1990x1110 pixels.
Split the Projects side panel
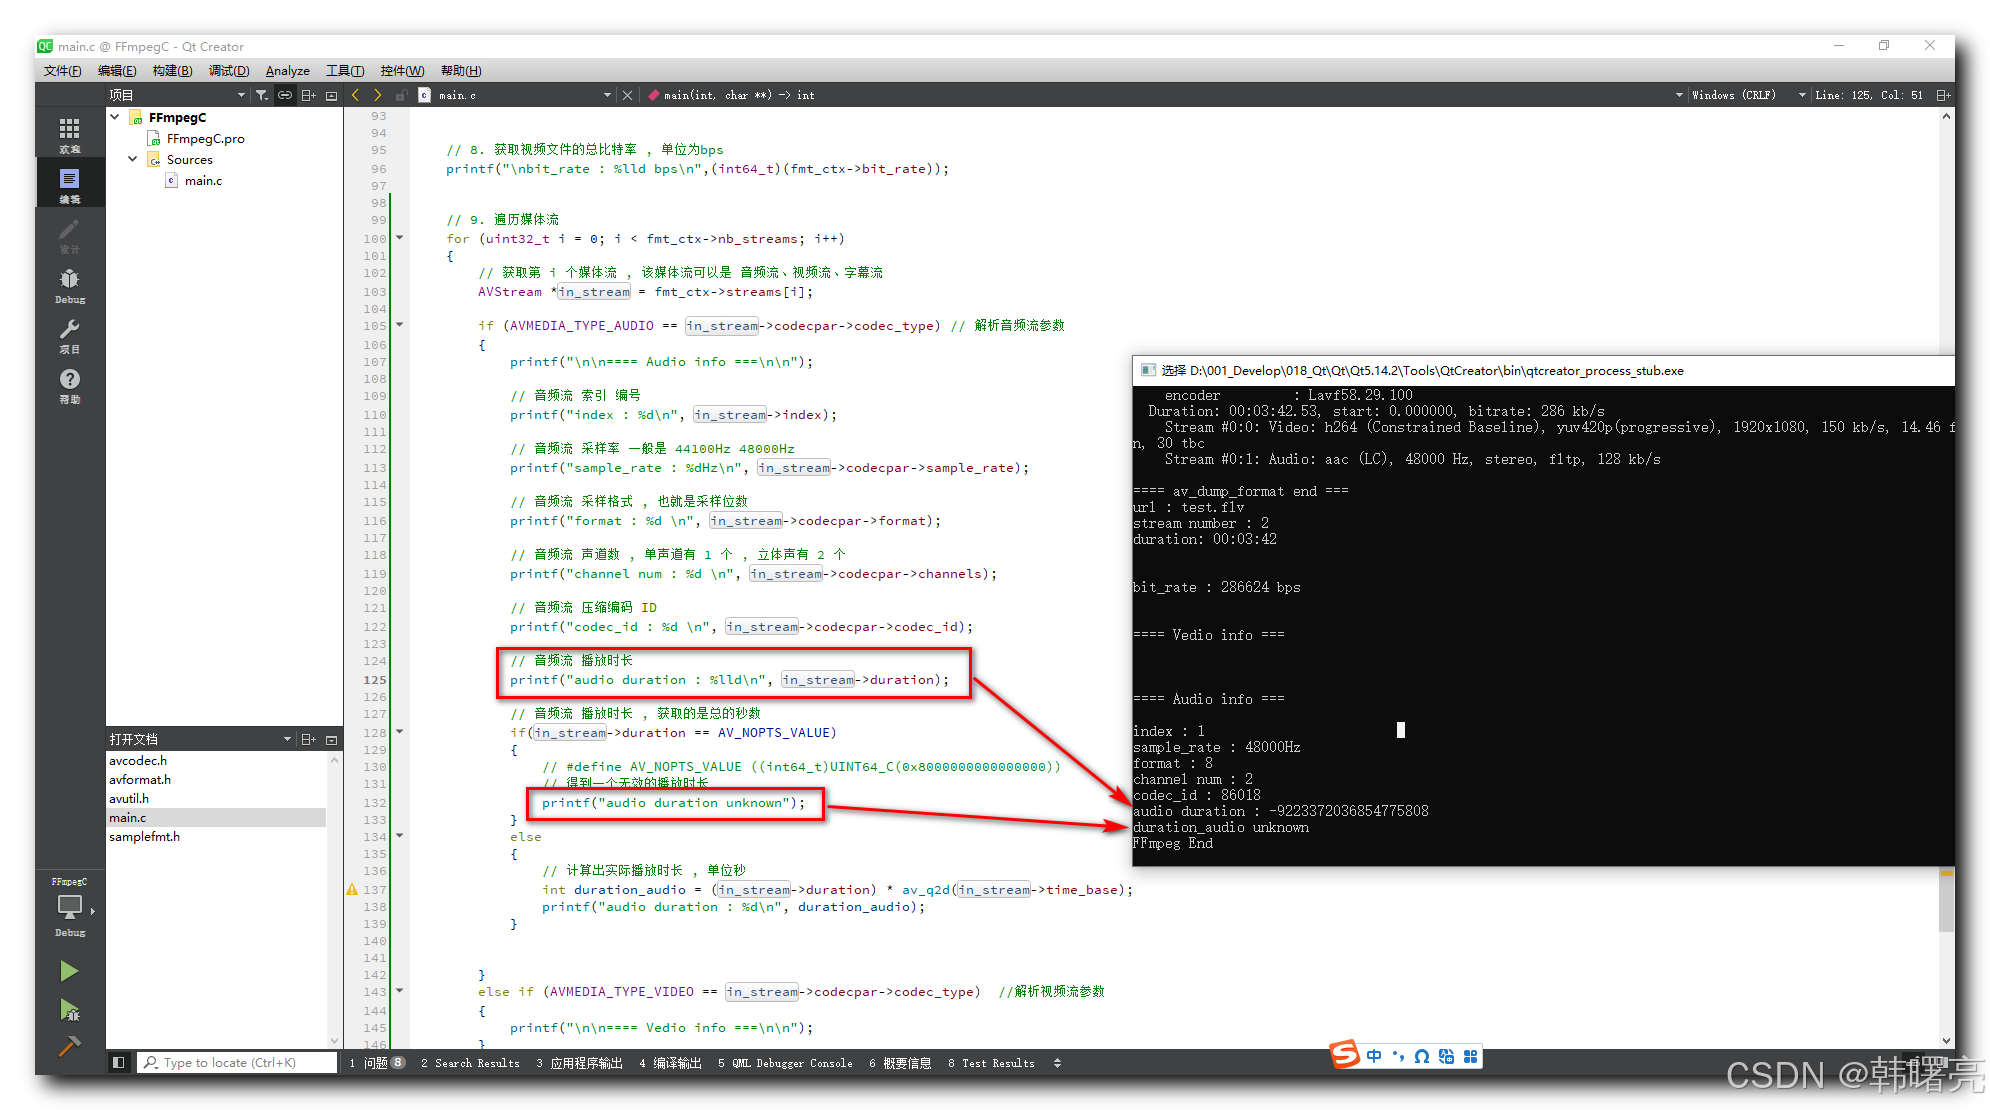[x=308, y=95]
